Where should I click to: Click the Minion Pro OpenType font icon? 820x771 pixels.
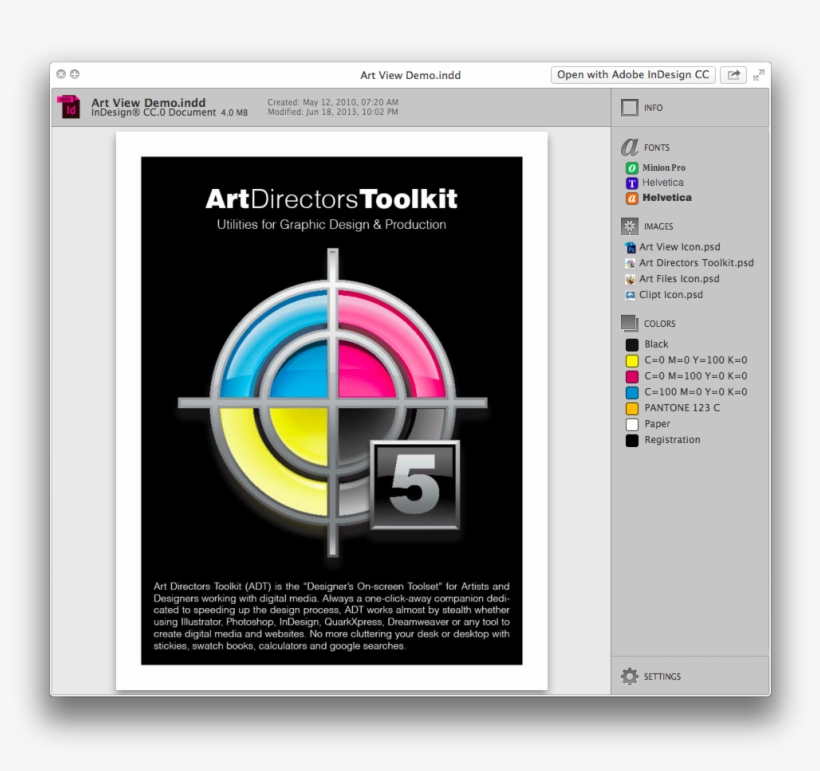point(632,168)
